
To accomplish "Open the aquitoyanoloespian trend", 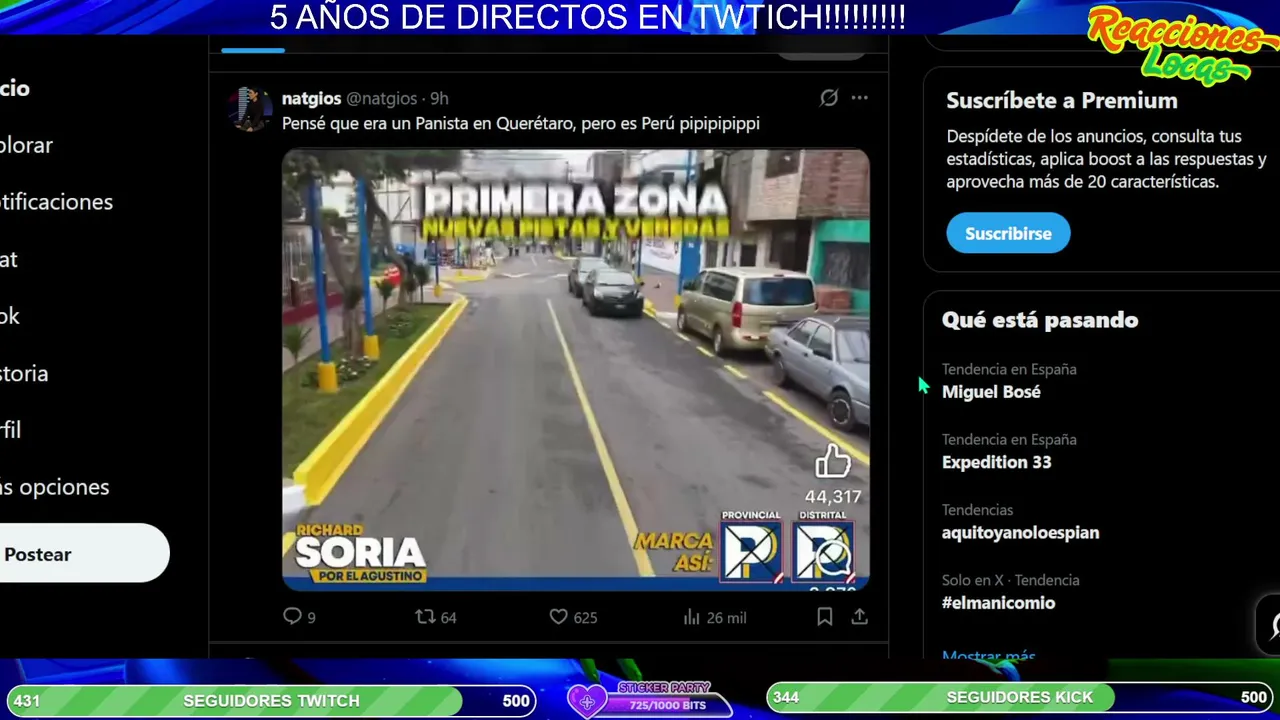I will coord(1020,532).
